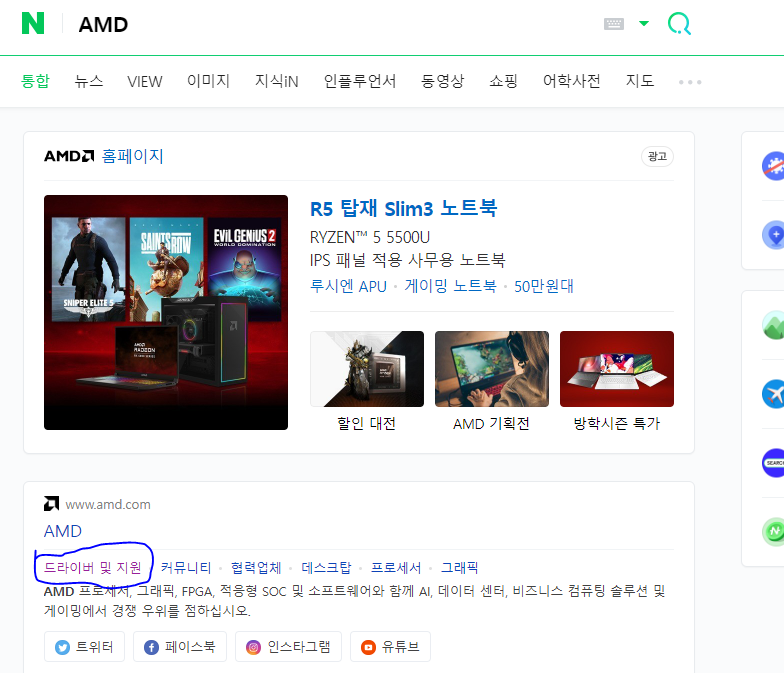Open the AMD site title link

[x=63, y=531]
